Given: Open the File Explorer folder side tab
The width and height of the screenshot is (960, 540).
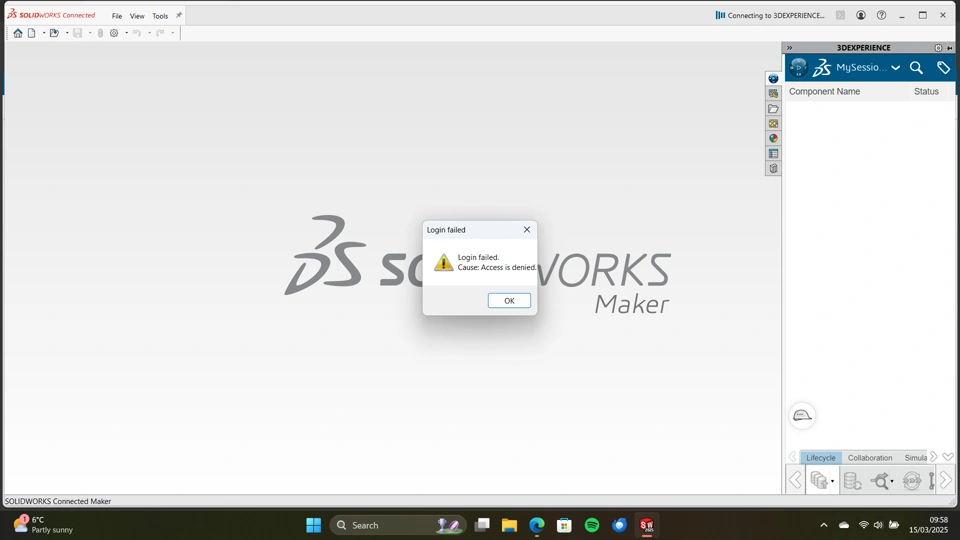Looking at the screenshot, I should pyautogui.click(x=773, y=108).
